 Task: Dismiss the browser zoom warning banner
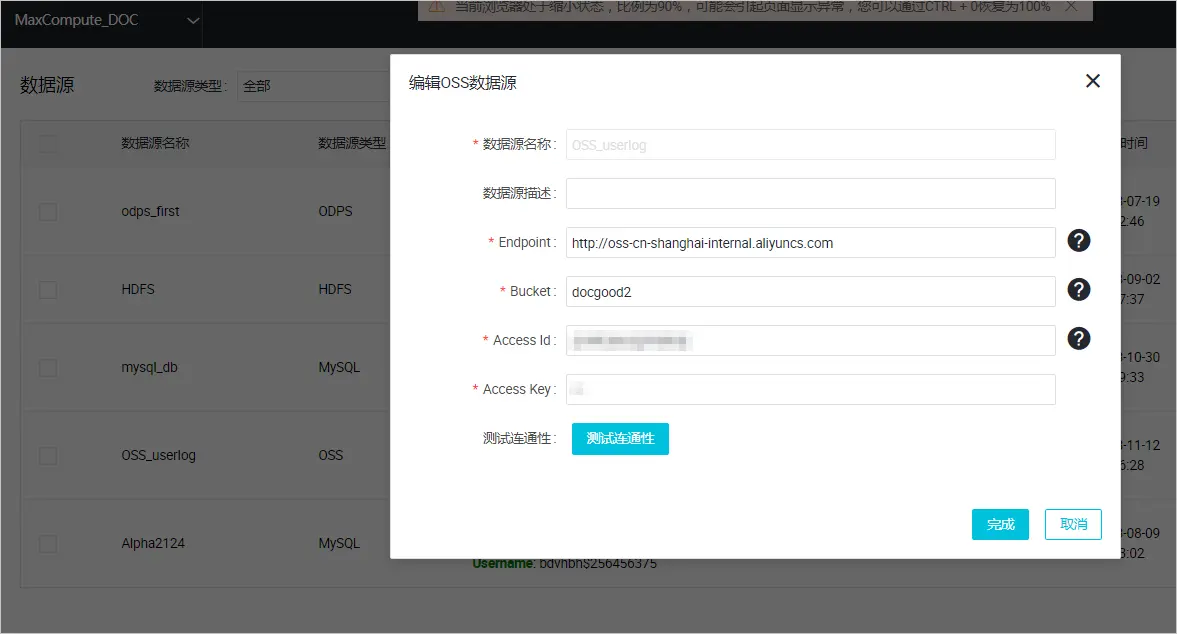pos(1071,7)
